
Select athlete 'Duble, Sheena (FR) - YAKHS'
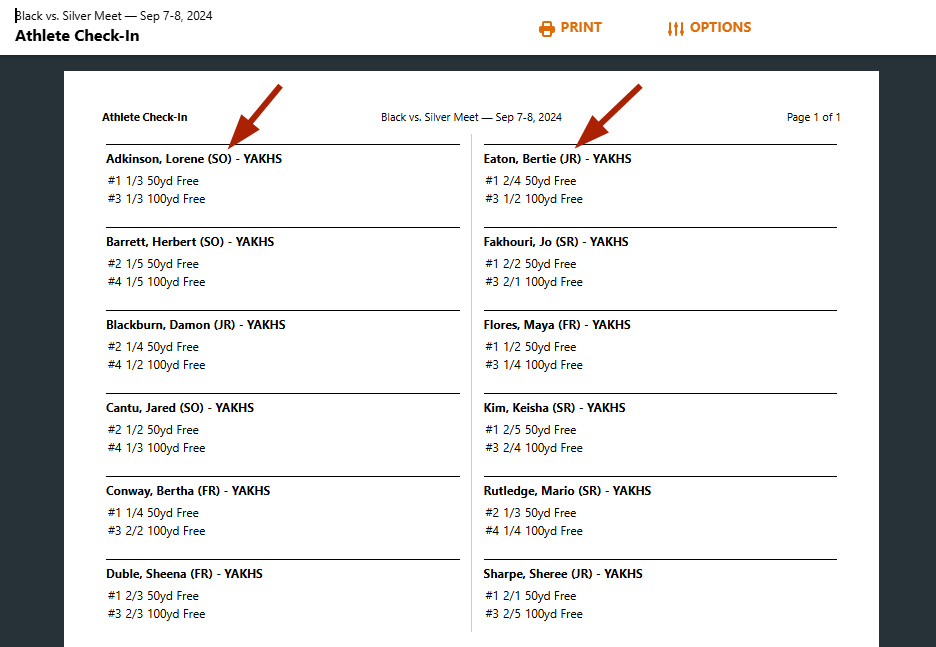[184, 574]
